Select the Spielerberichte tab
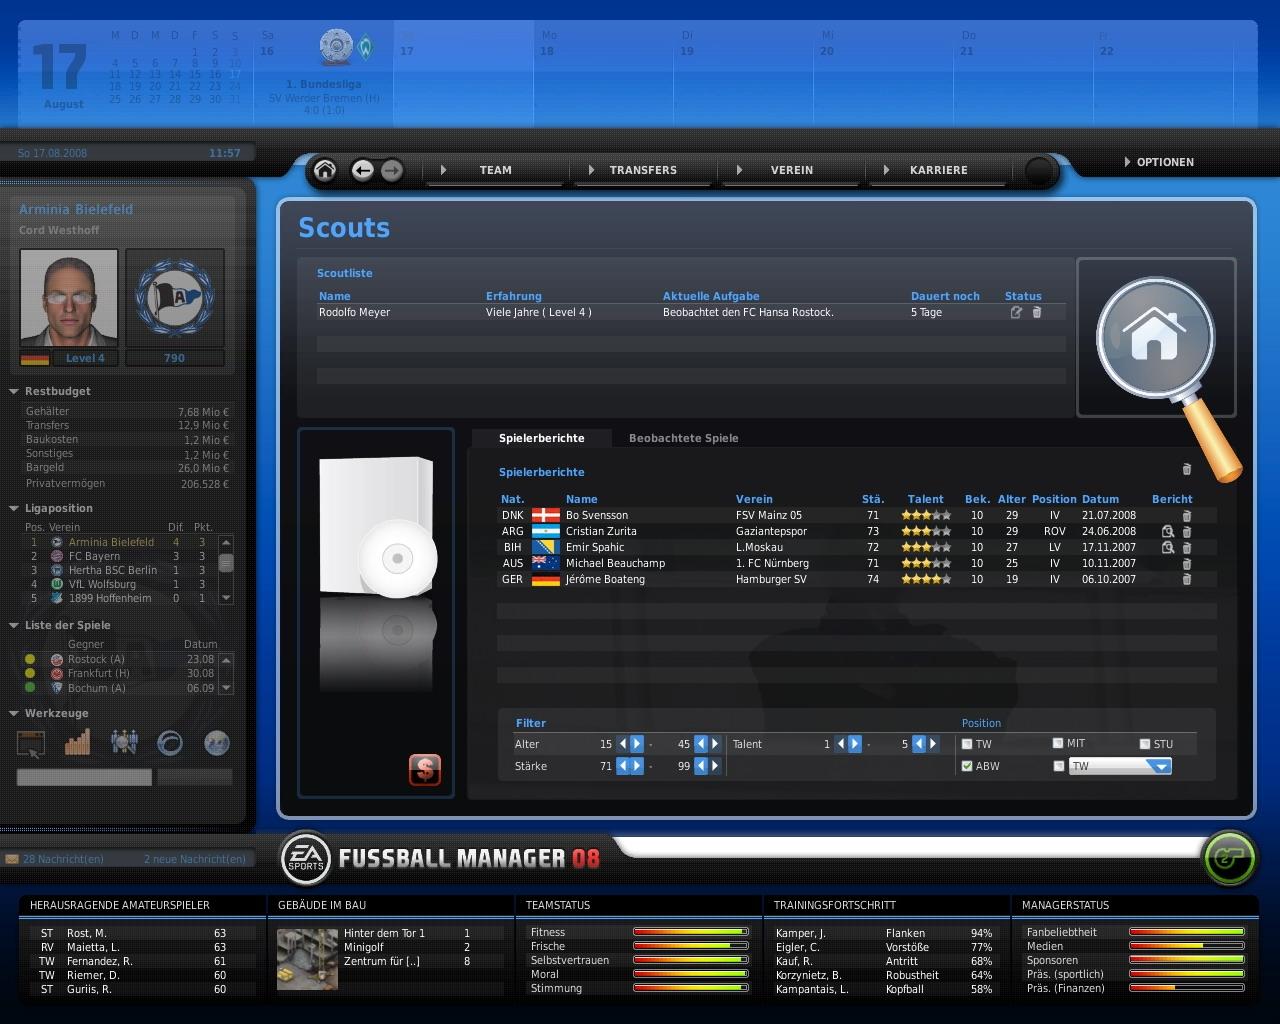Viewport: 1280px width, 1024px height. 542,438
